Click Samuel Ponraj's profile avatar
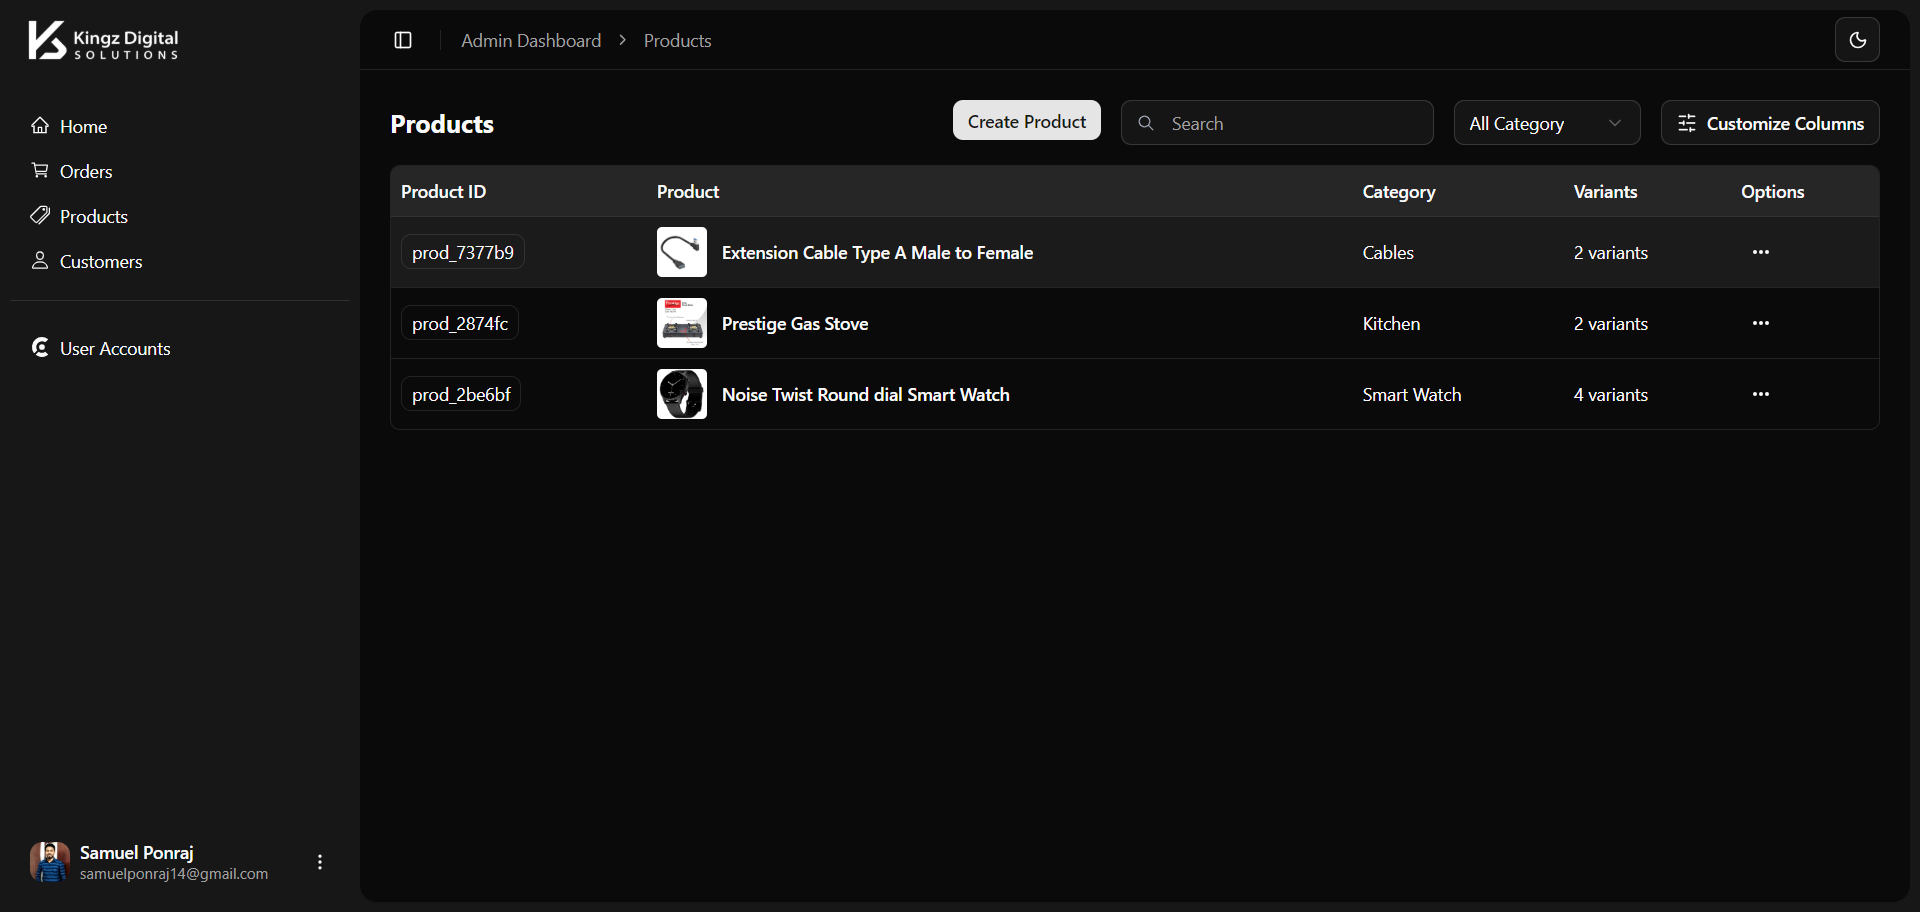This screenshot has width=1920, height=912. pos(50,862)
